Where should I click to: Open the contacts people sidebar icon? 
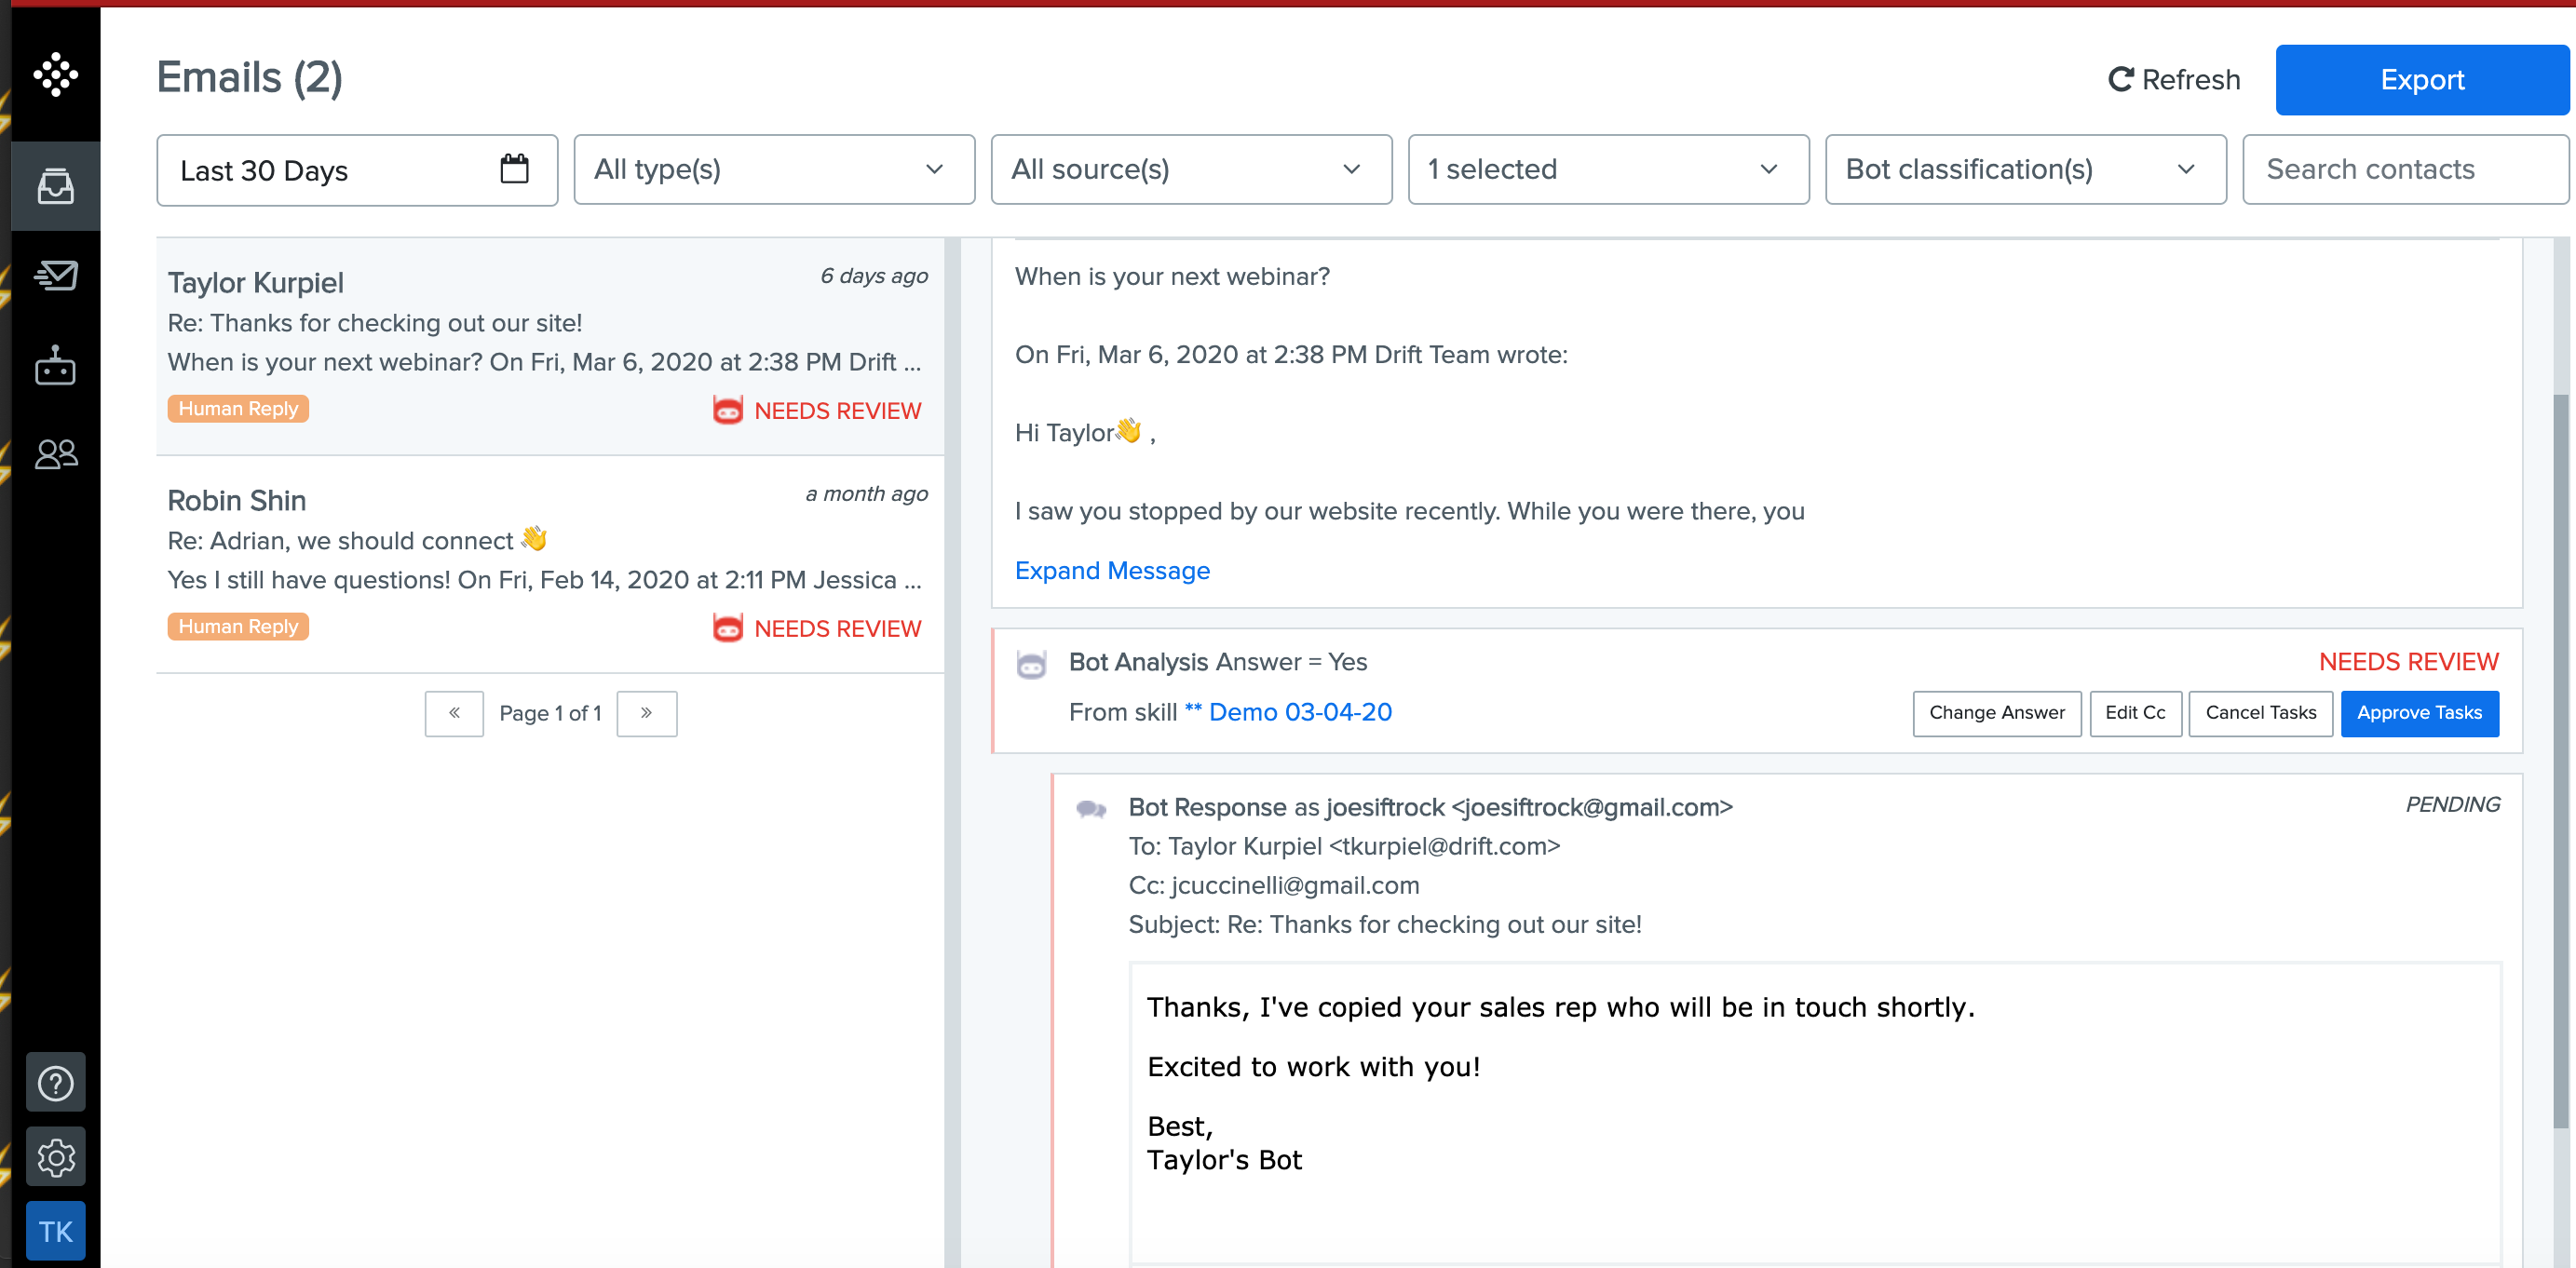click(56, 454)
